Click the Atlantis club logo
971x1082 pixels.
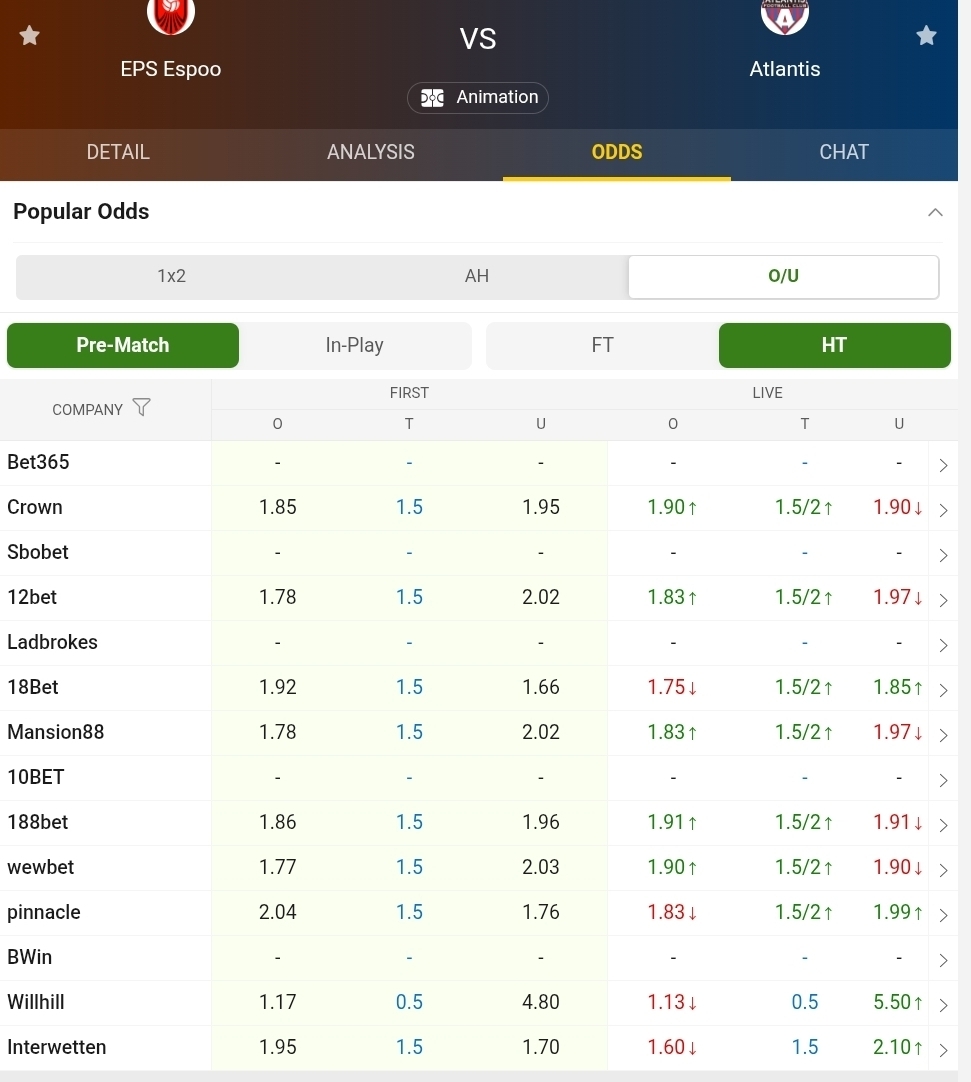785,14
